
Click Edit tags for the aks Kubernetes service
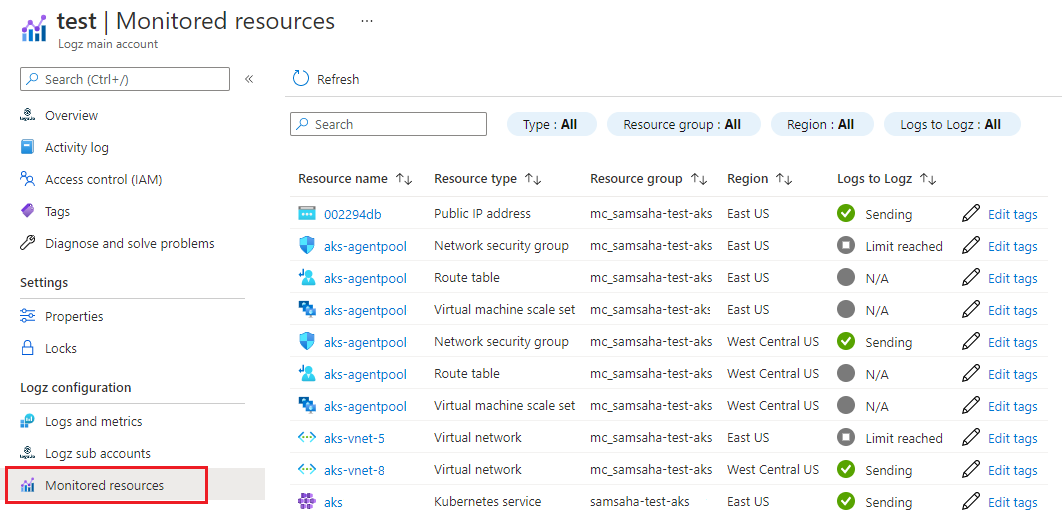pyautogui.click(x=1013, y=502)
